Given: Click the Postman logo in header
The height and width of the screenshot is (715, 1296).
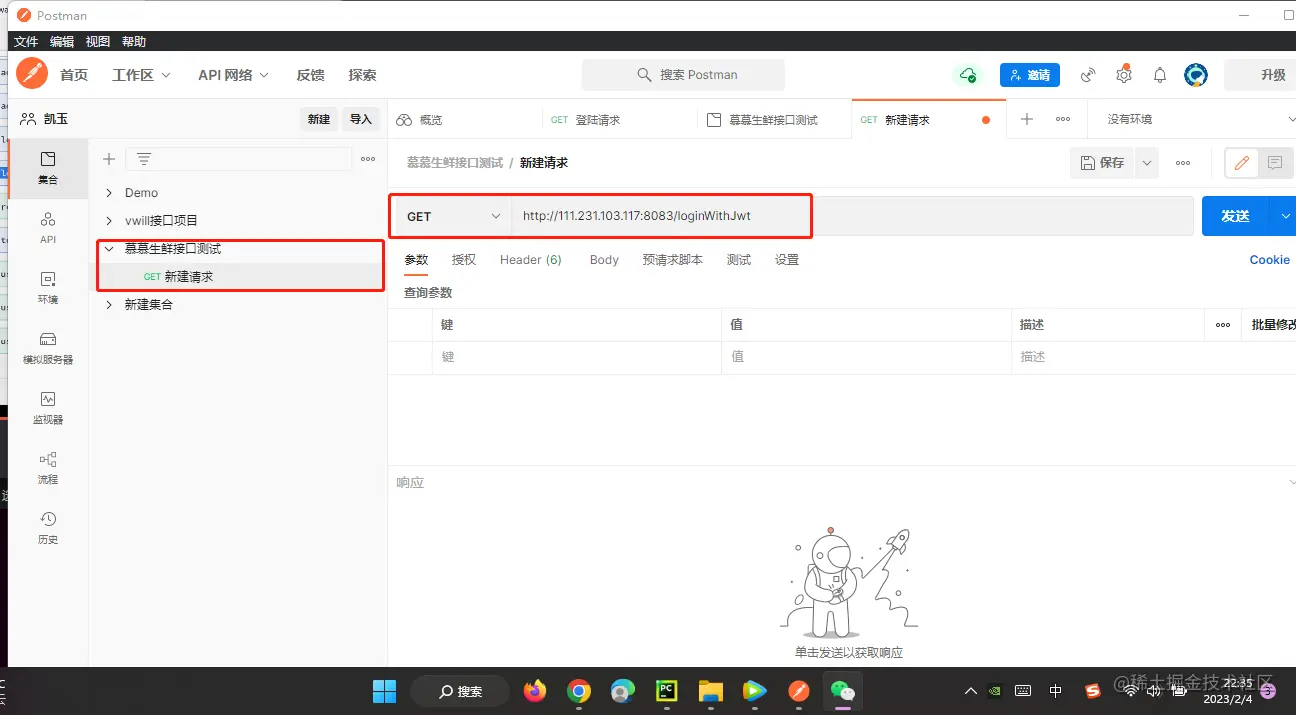Looking at the screenshot, I should 32,74.
